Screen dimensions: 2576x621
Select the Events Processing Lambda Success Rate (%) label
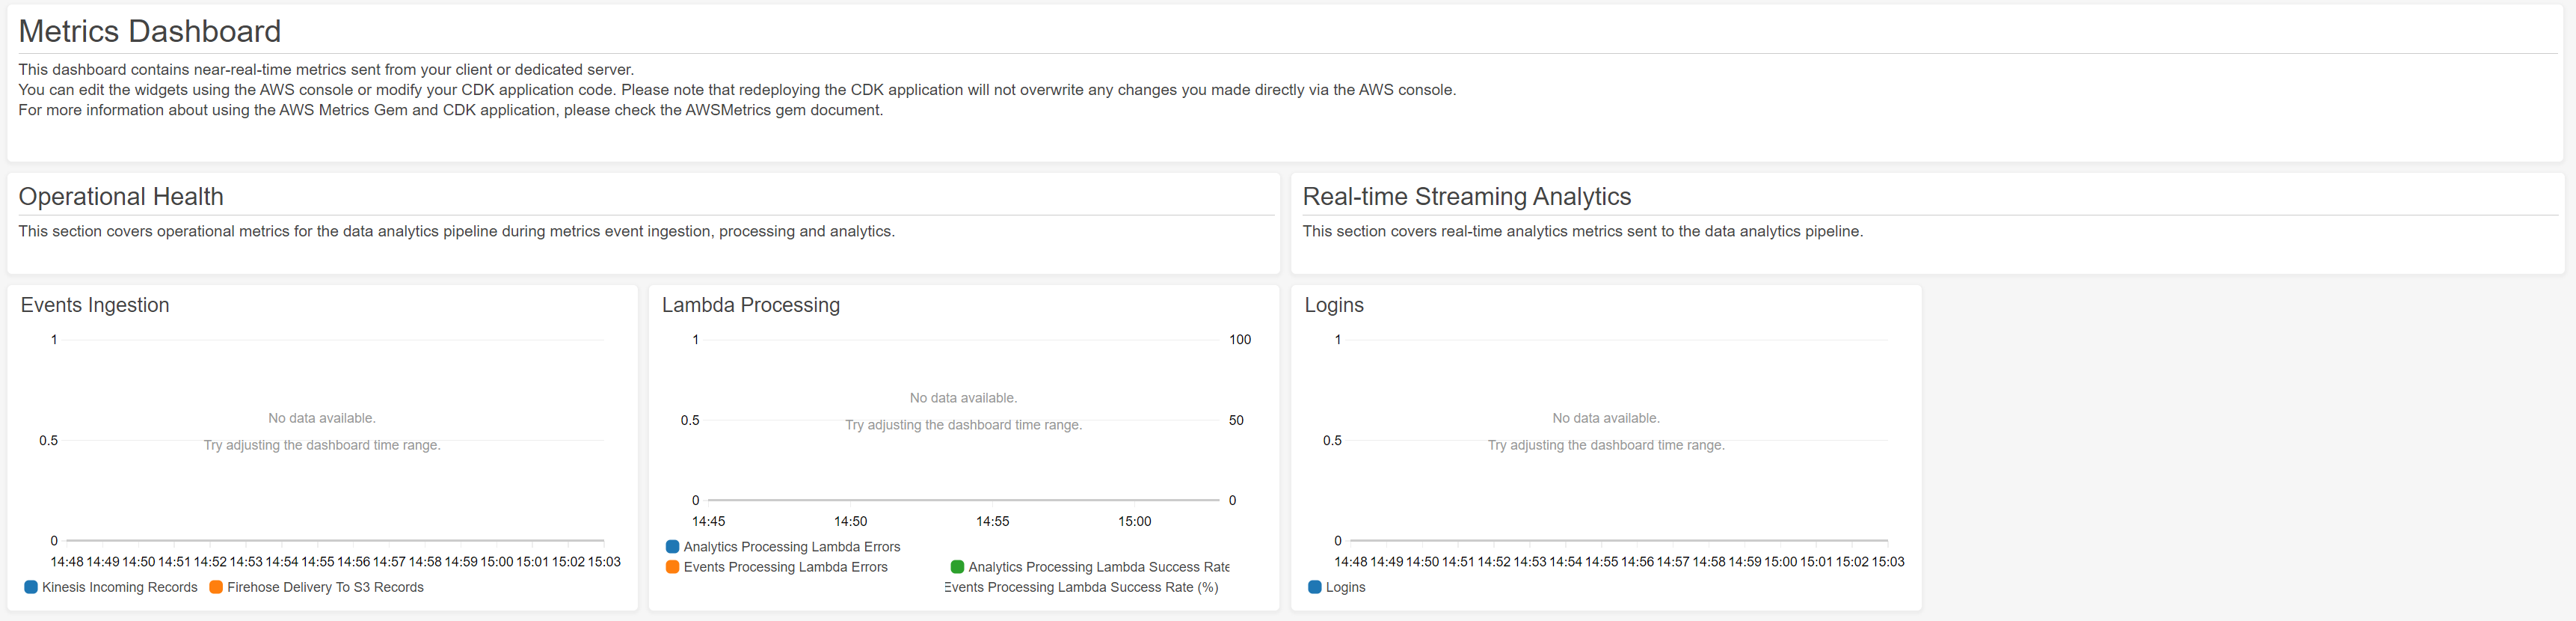(x=1082, y=587)
